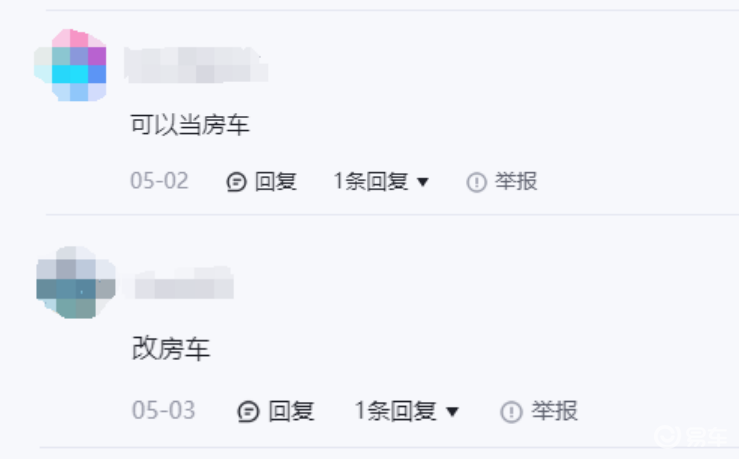Click the "举报" text on the 05-02 comment
Screen dimensions: 739x459
tap(516, 181)
